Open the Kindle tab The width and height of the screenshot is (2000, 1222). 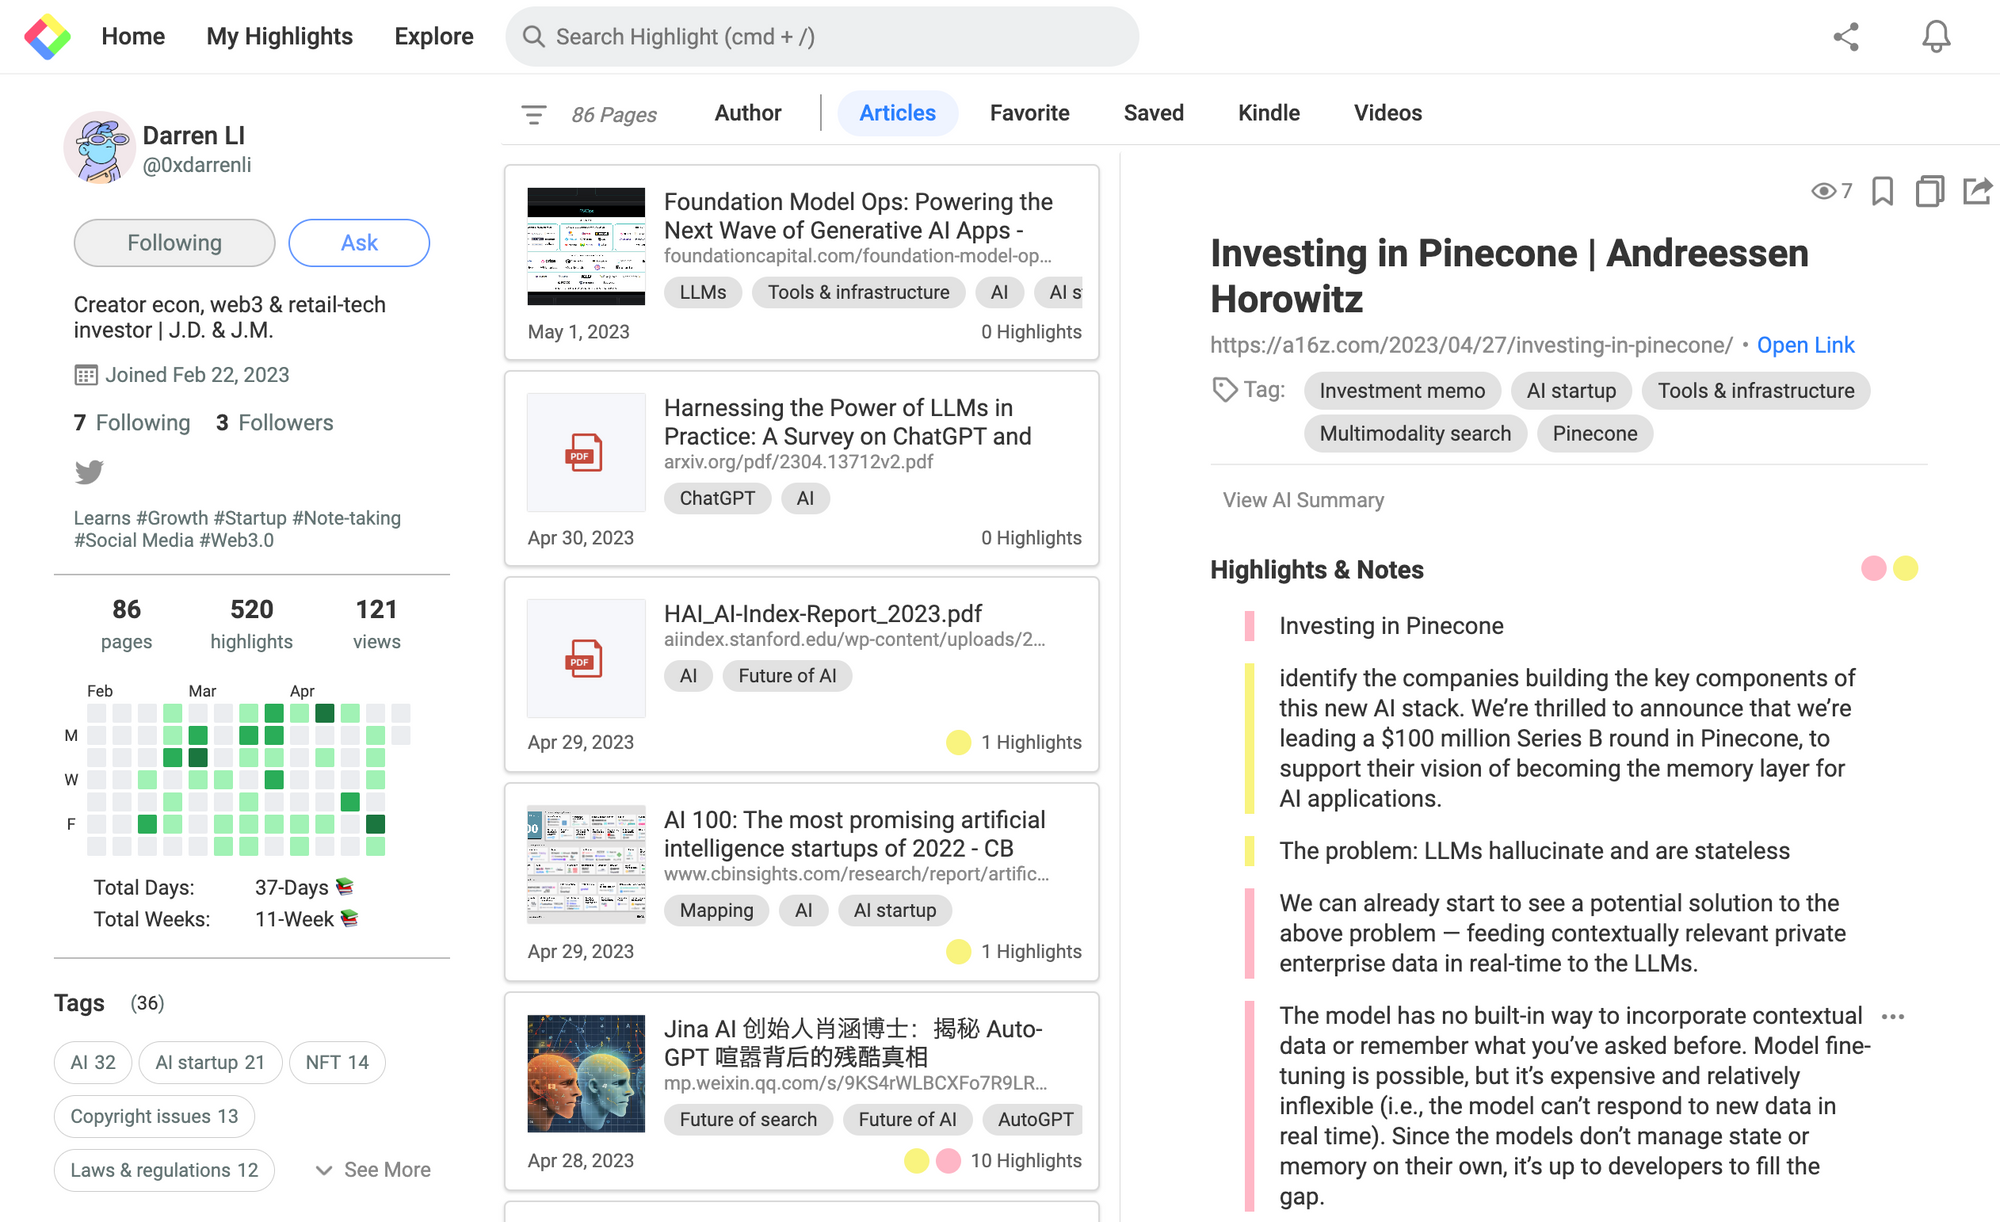click(1268, 113)
